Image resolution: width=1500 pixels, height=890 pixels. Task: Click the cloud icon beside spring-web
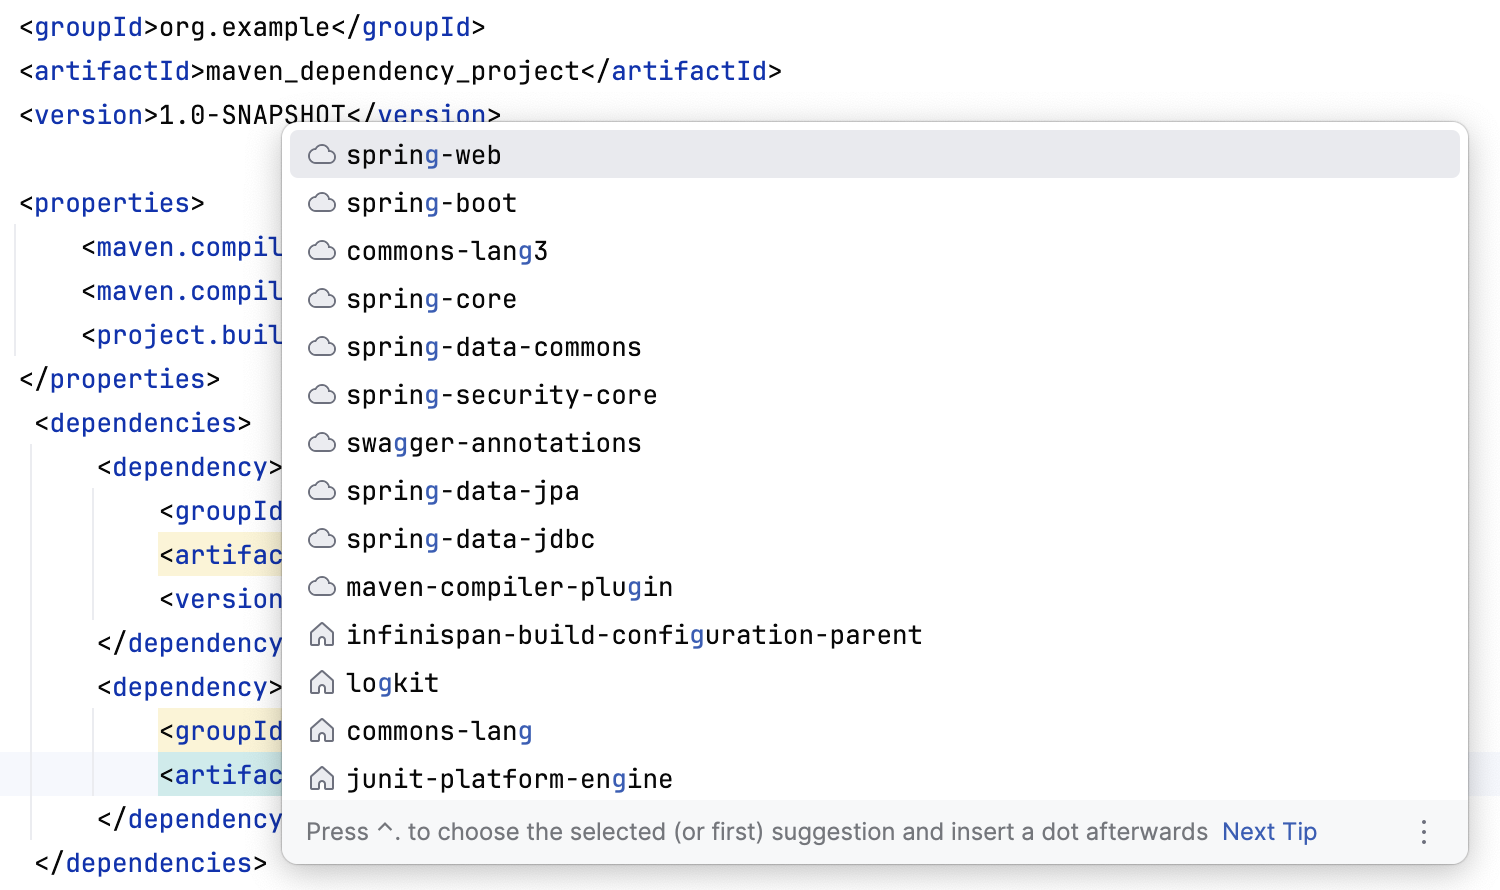(322, 155)
